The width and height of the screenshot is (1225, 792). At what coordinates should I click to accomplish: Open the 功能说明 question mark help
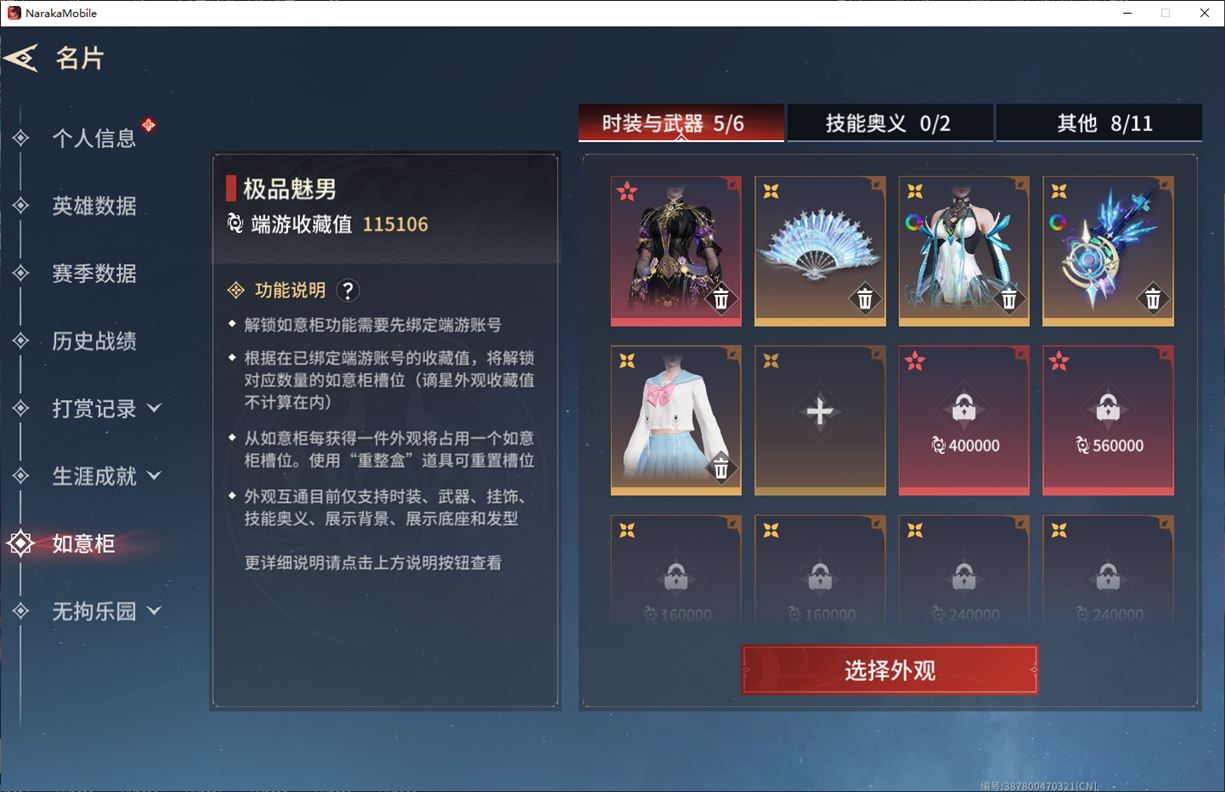347,290
